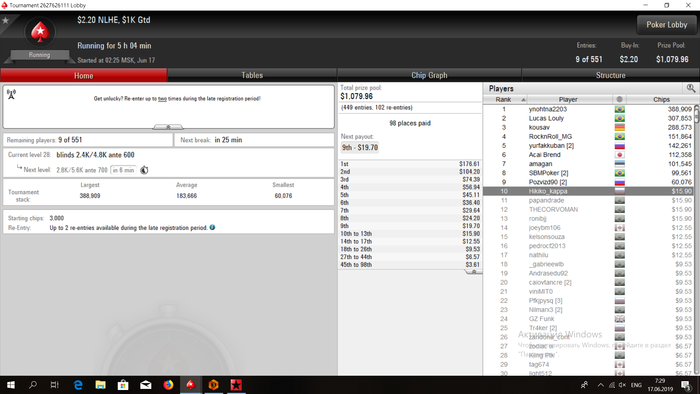Click the Japan flag beside Acai Brend

point(620,155)
